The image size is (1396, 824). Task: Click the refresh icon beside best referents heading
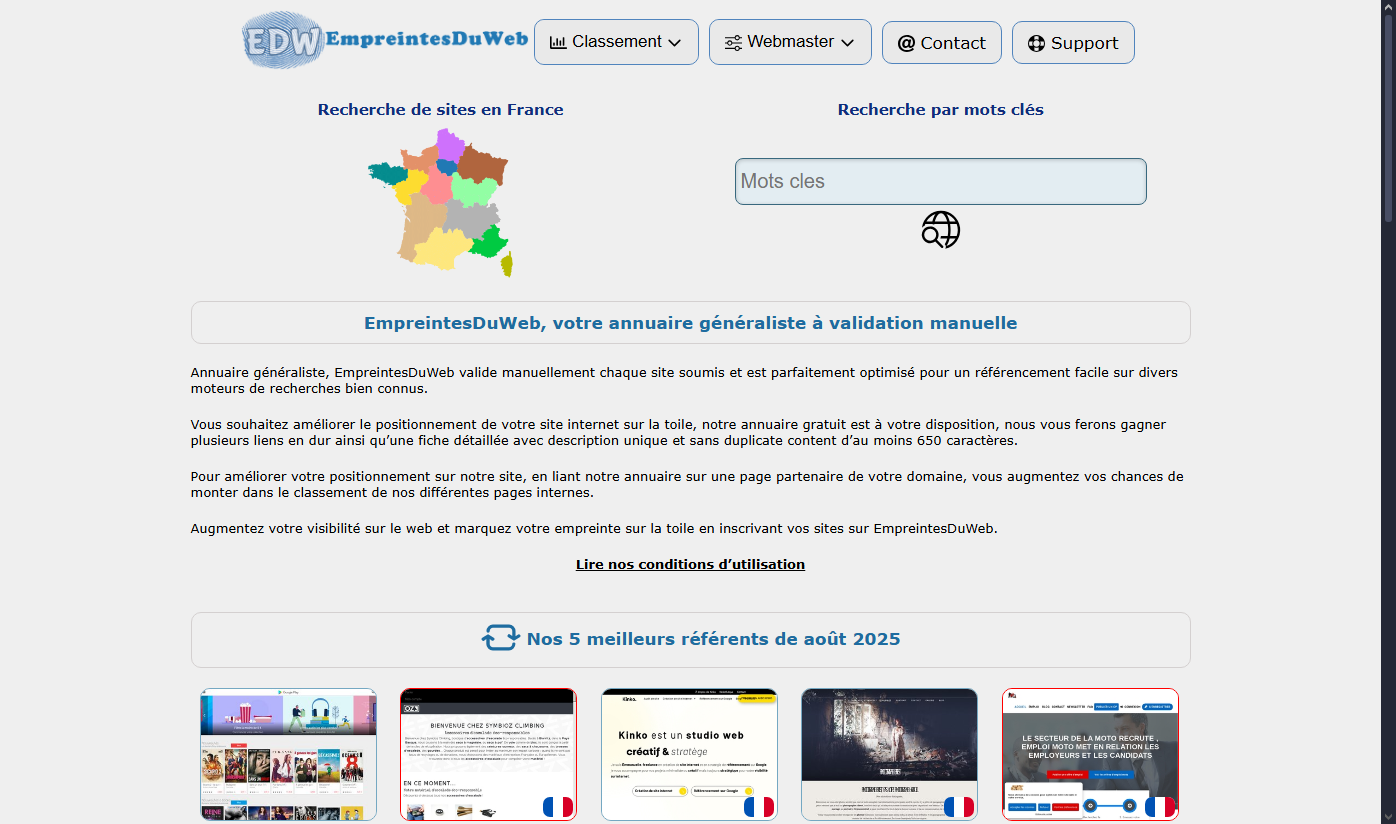tap(500, 638)
